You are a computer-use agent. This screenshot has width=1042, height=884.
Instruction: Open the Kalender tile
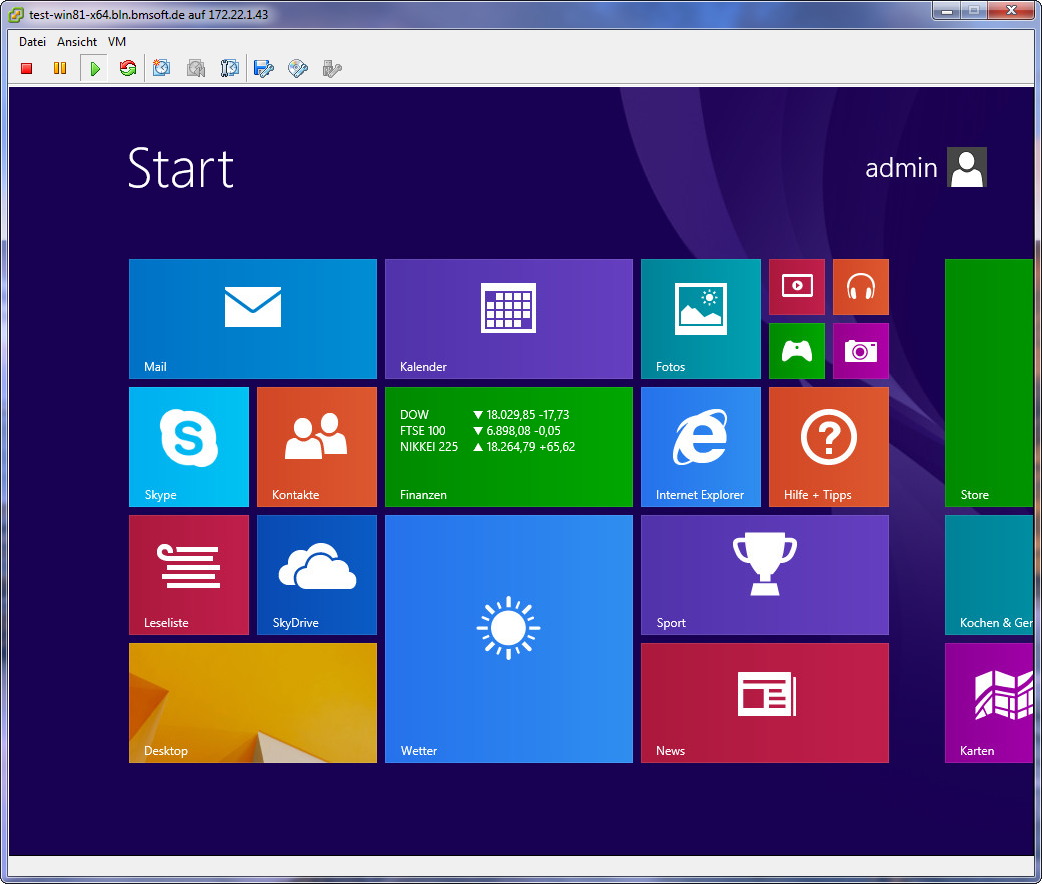tap(508, 319)
